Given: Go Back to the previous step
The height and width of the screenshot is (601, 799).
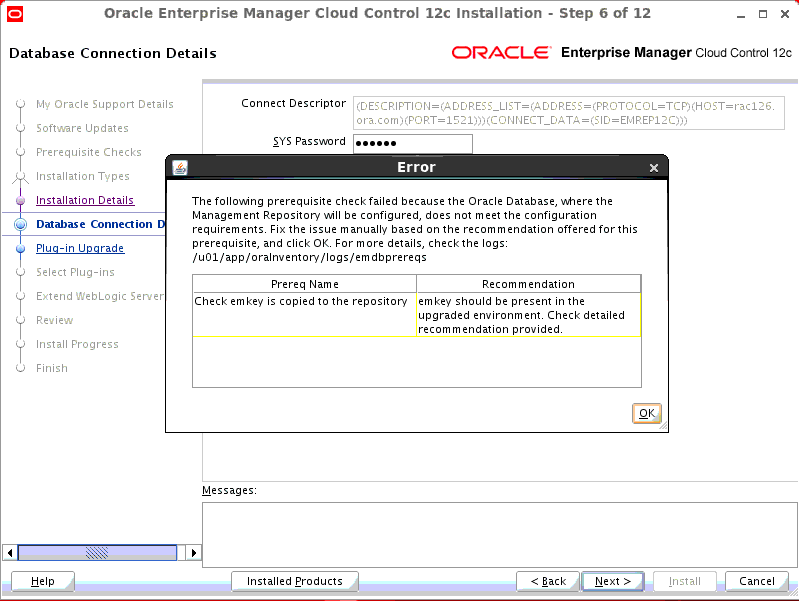Looking at the screenshot, I should 548,581.
